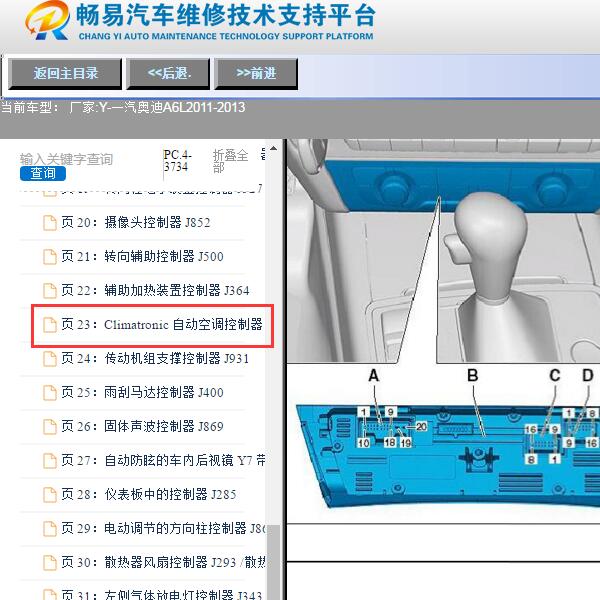The width and height of the screenshot is (600, 600).
Task: Click pin number 20 on connector A
Action: click(421, 426)
